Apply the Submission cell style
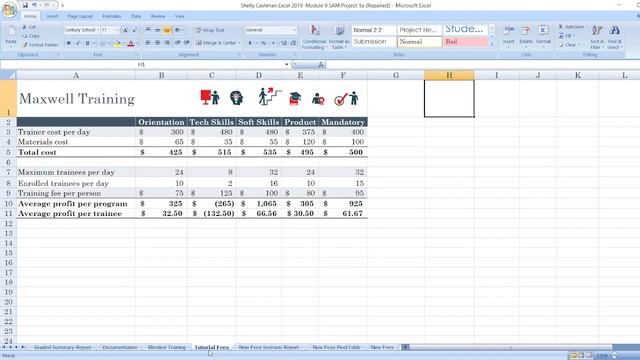Image resolution: width=640 pixels, height=360 pixels. pyautogui.click(x=373, y=42)
